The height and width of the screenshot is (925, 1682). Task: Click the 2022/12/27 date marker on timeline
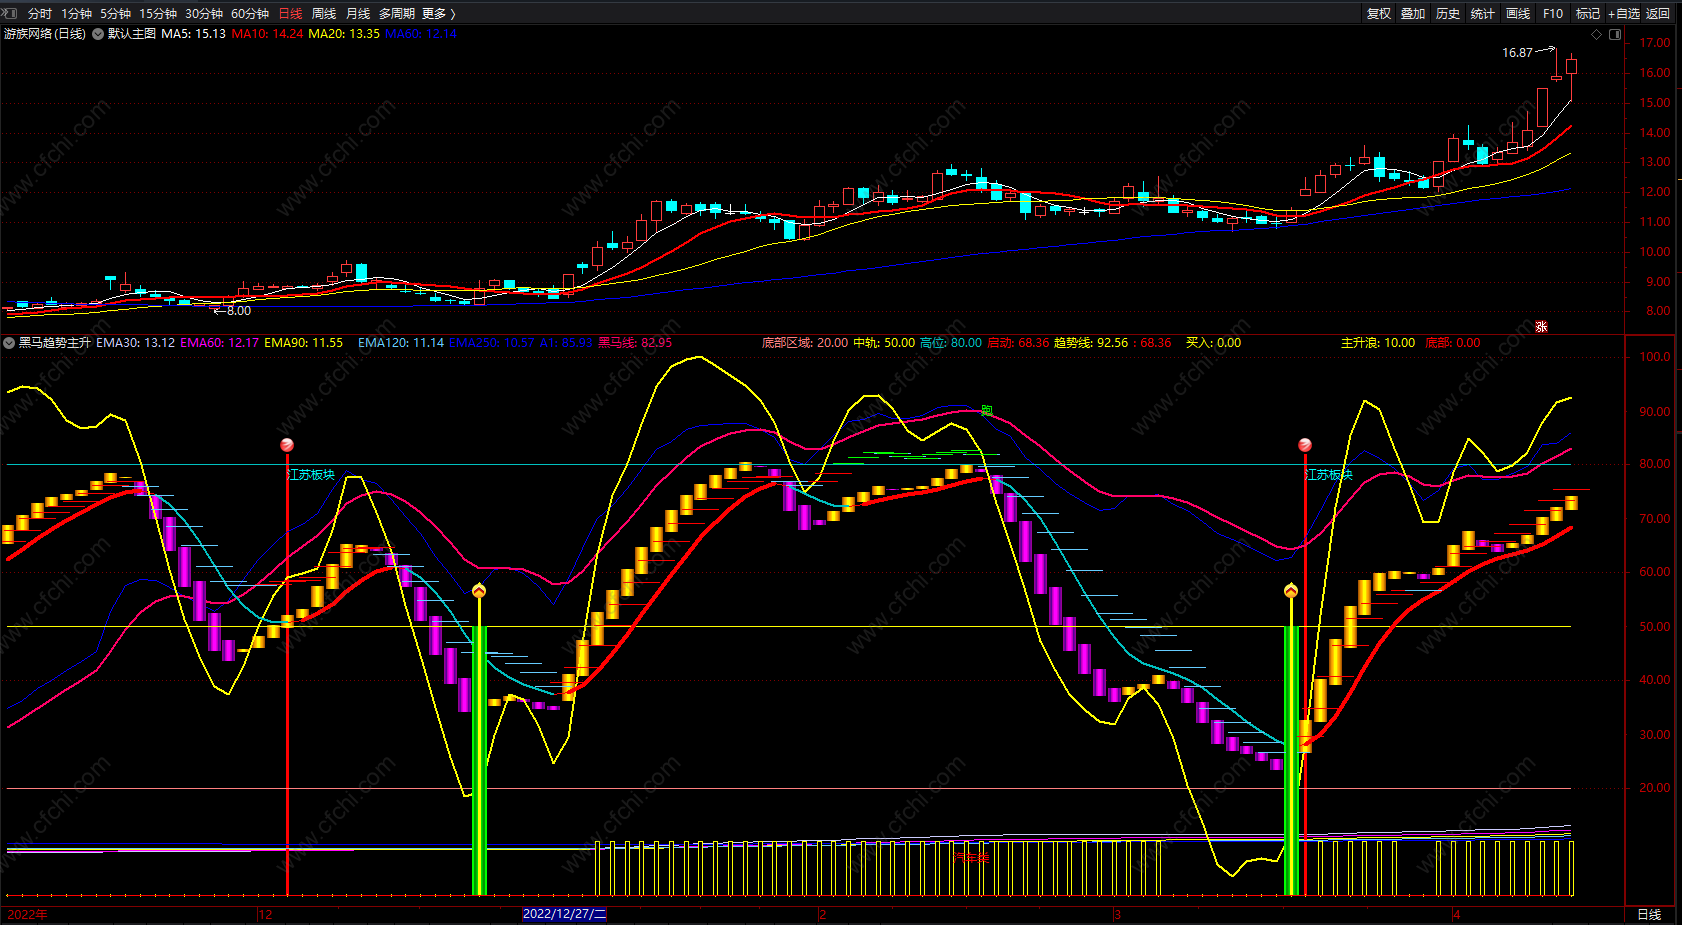(x=564, y=914)
